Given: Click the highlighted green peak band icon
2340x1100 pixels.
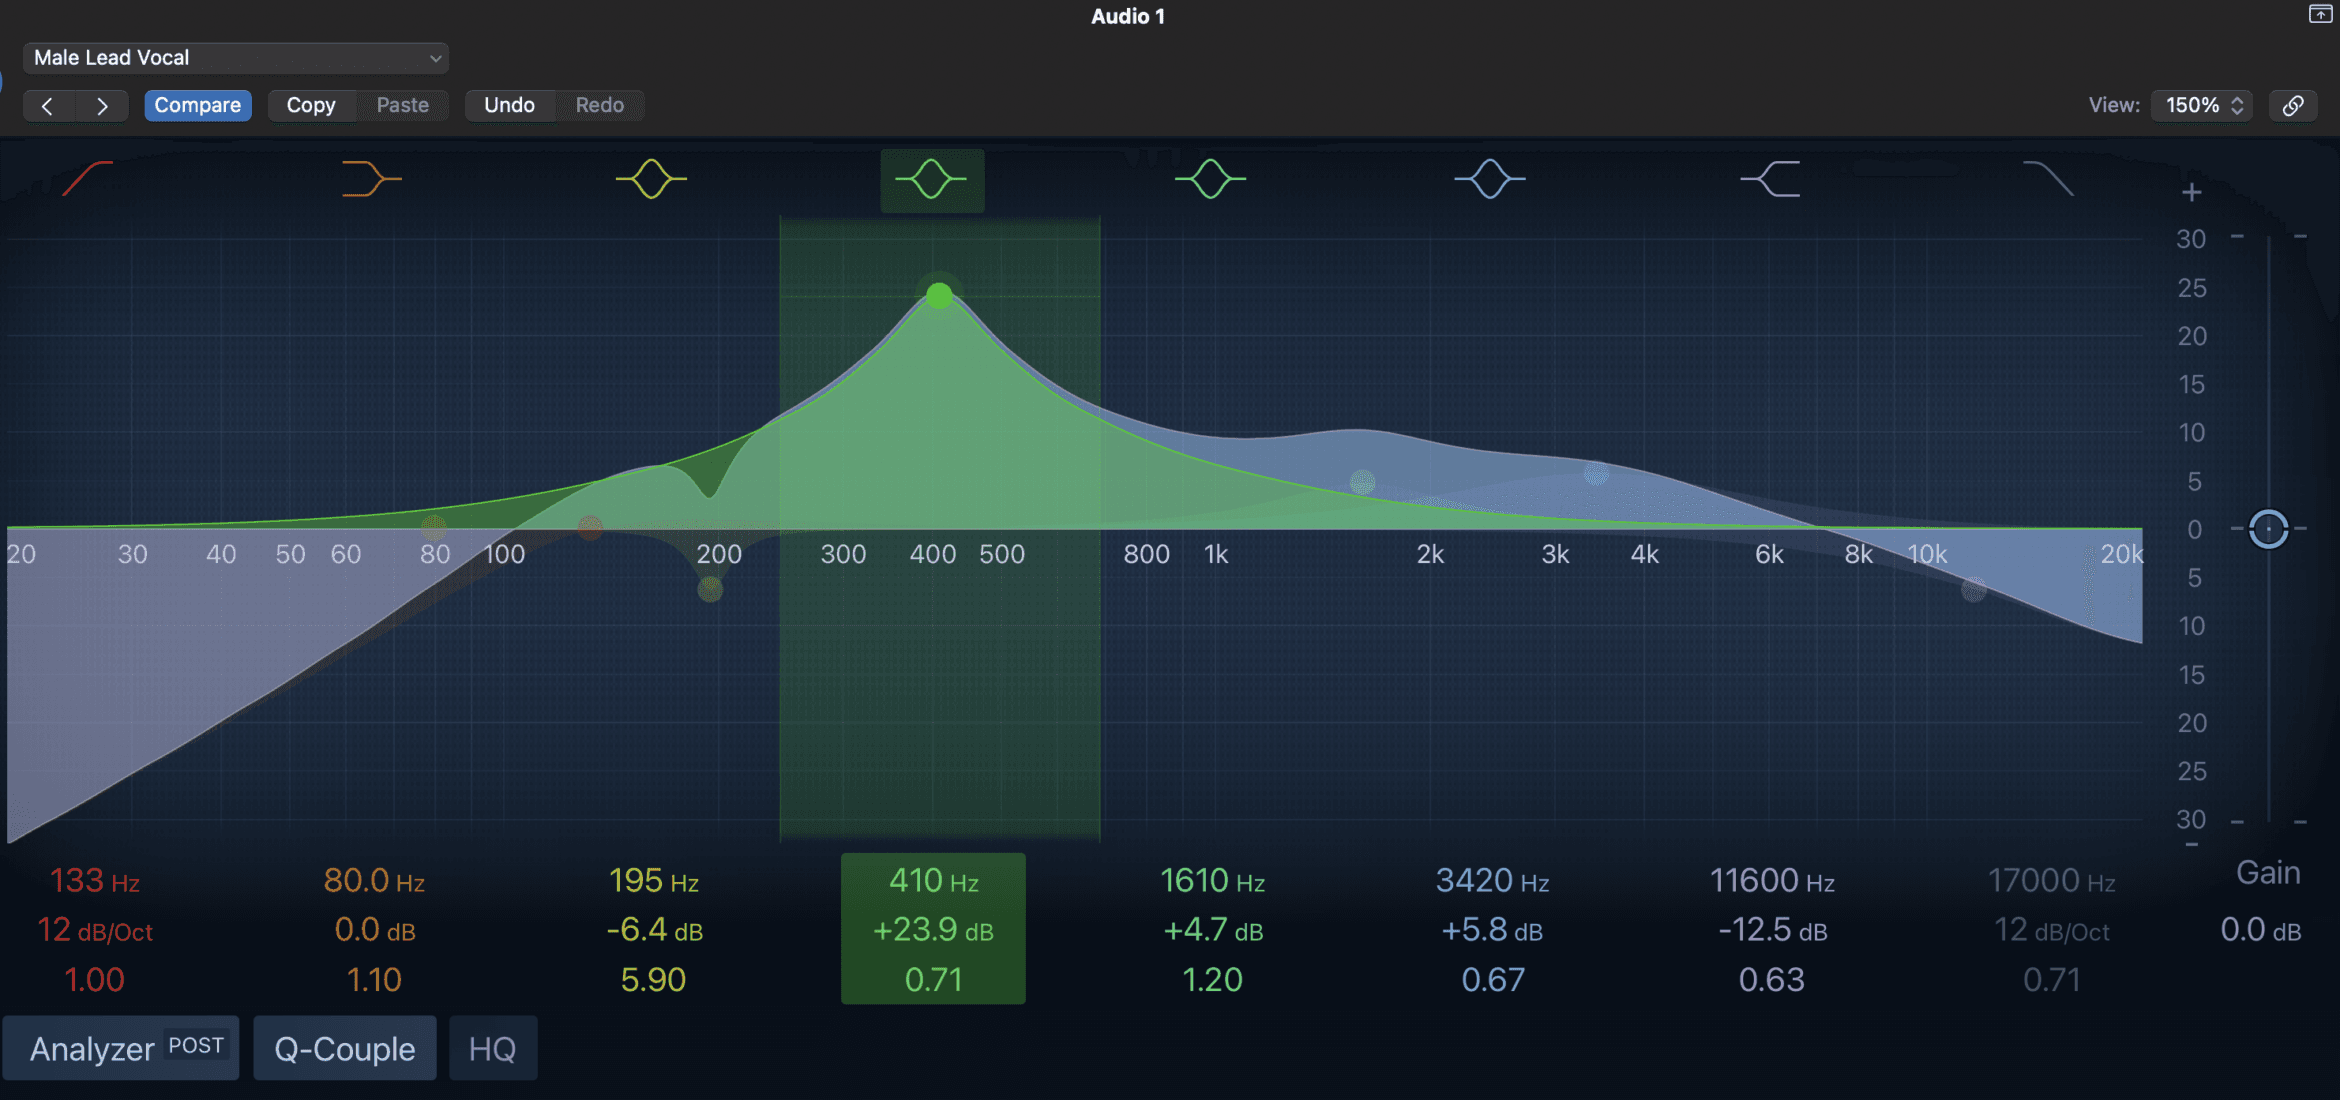Looking at the screenshot, I should [932, 179].
